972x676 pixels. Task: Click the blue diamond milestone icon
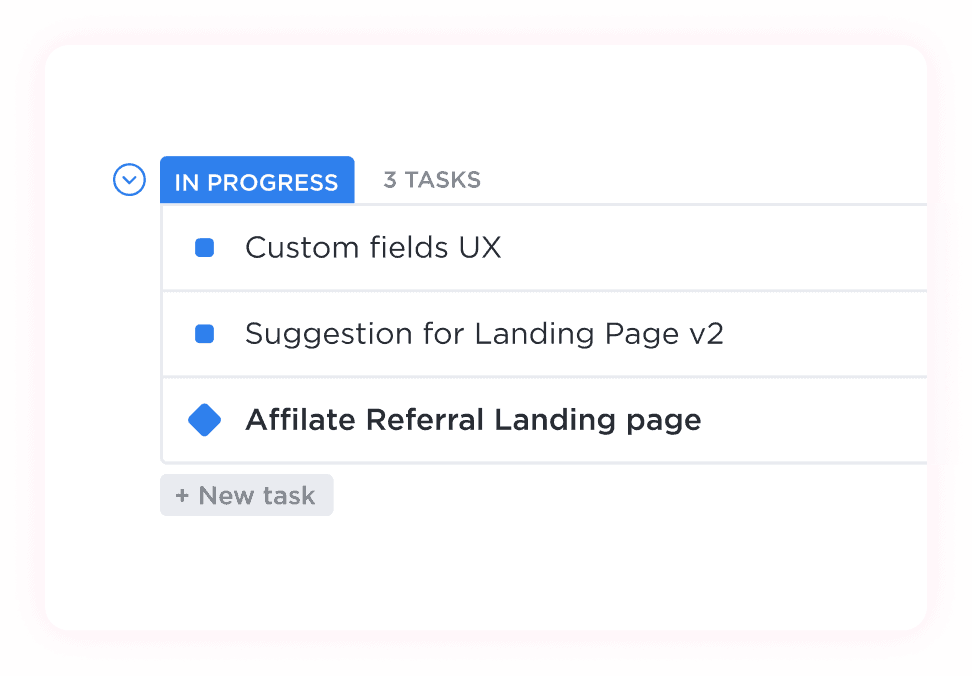click(205, 420)
